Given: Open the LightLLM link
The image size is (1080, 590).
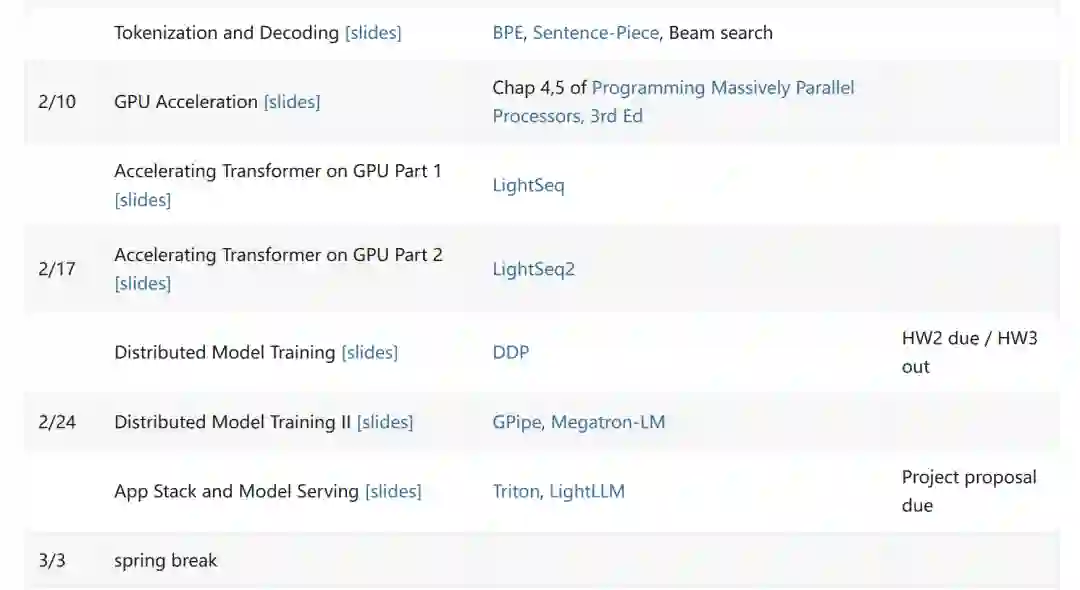Looking at the screenshot, I should 587,492.
